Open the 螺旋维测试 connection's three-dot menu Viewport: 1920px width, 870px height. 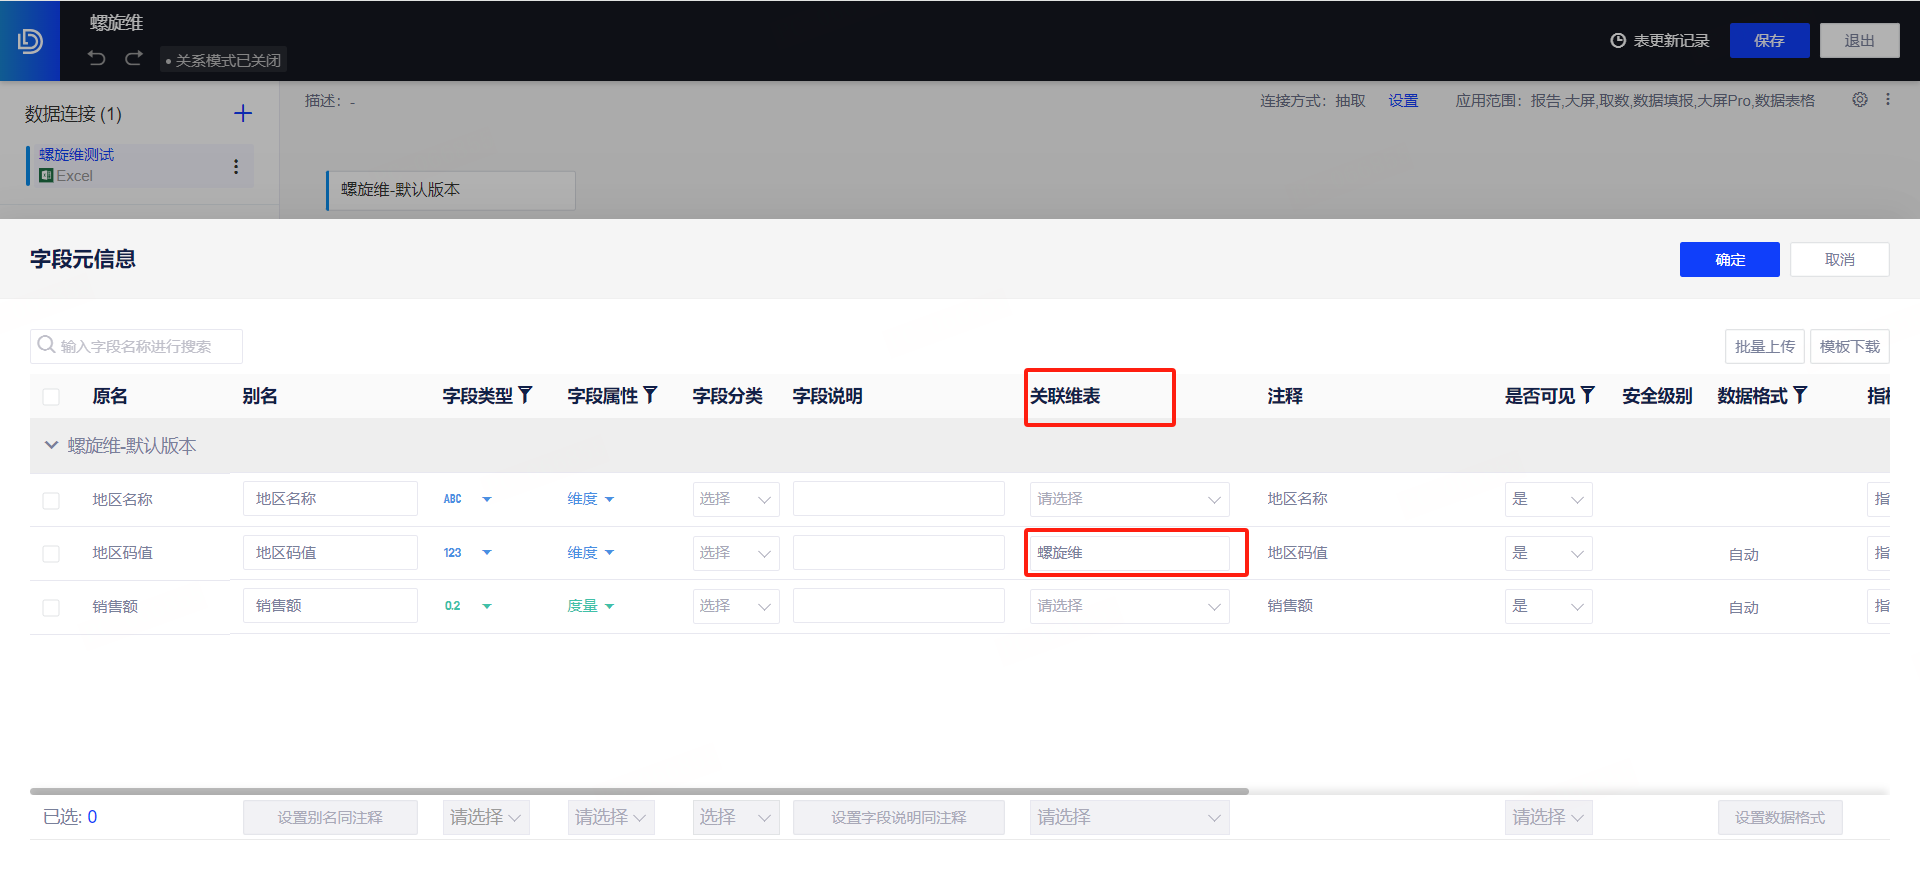pyautogui.click(x=236, y=167)
